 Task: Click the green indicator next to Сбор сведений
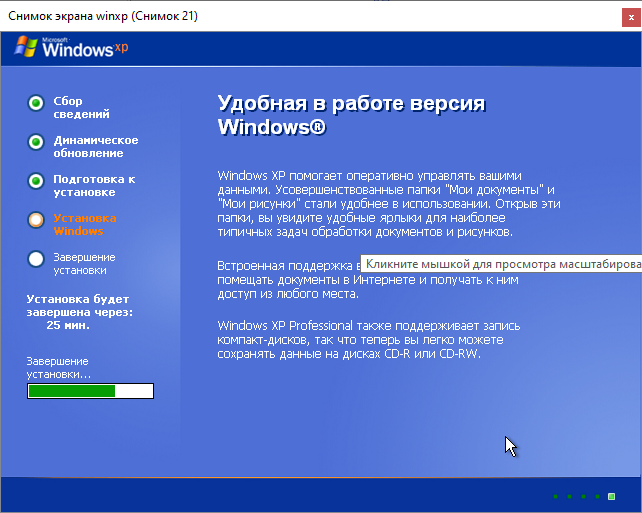click(36, 103)
